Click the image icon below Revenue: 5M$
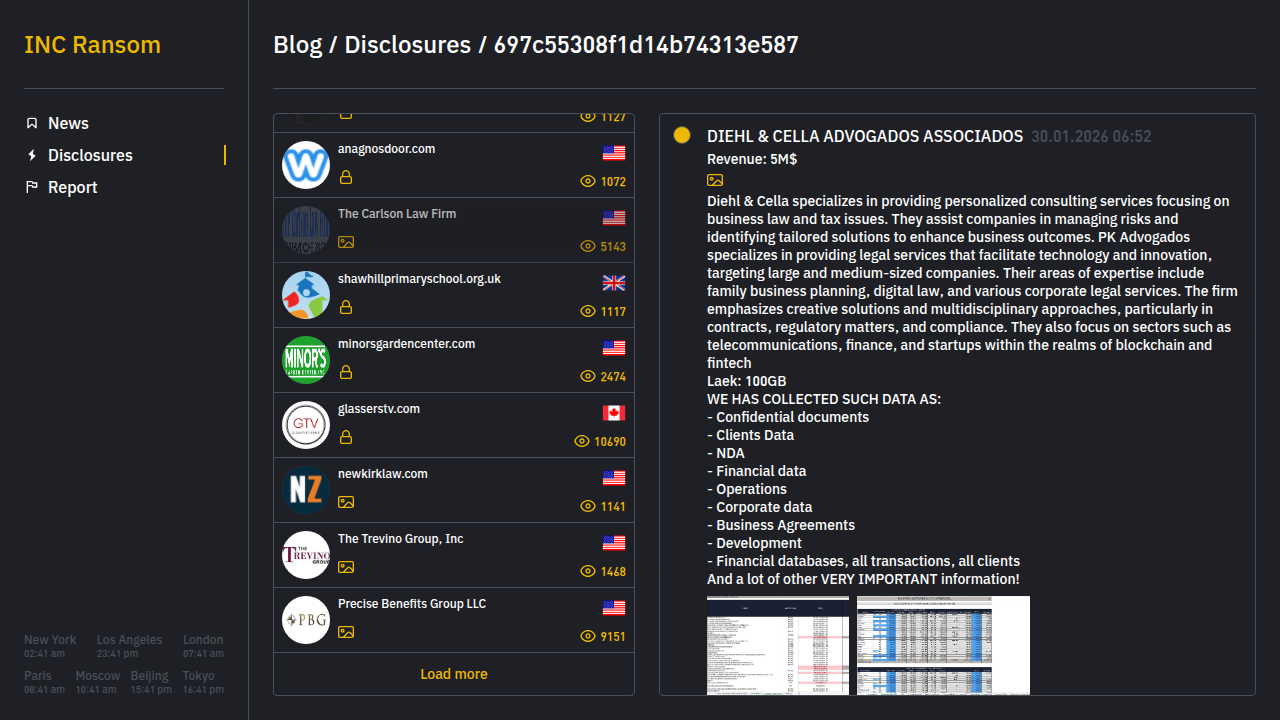 [715, 180]
